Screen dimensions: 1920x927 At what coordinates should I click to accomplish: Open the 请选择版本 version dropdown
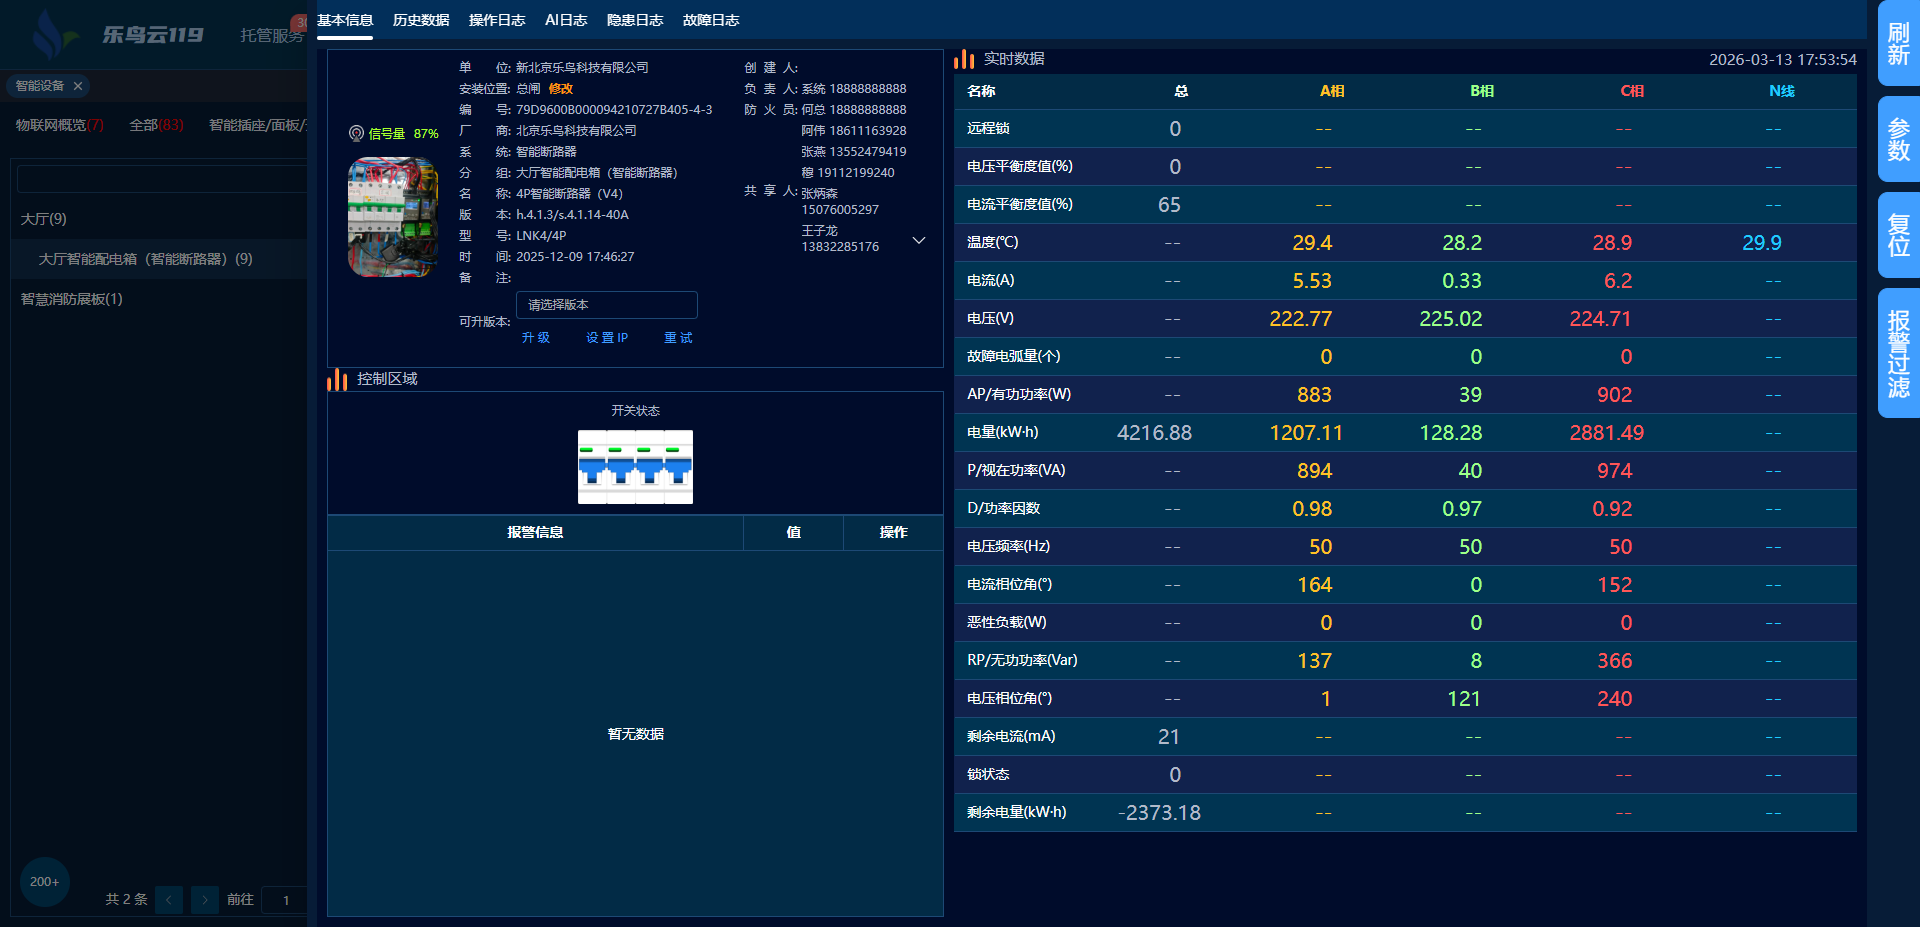coord(606,305)
